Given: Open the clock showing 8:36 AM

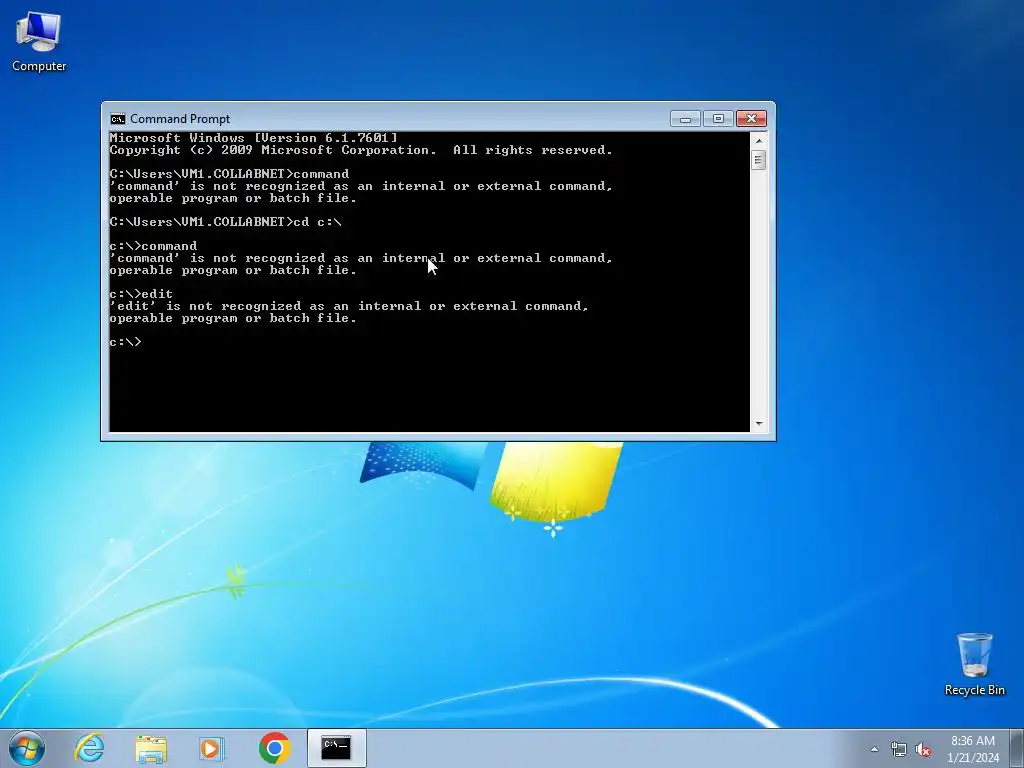Looking at the screenshot, I should point(973,749).
